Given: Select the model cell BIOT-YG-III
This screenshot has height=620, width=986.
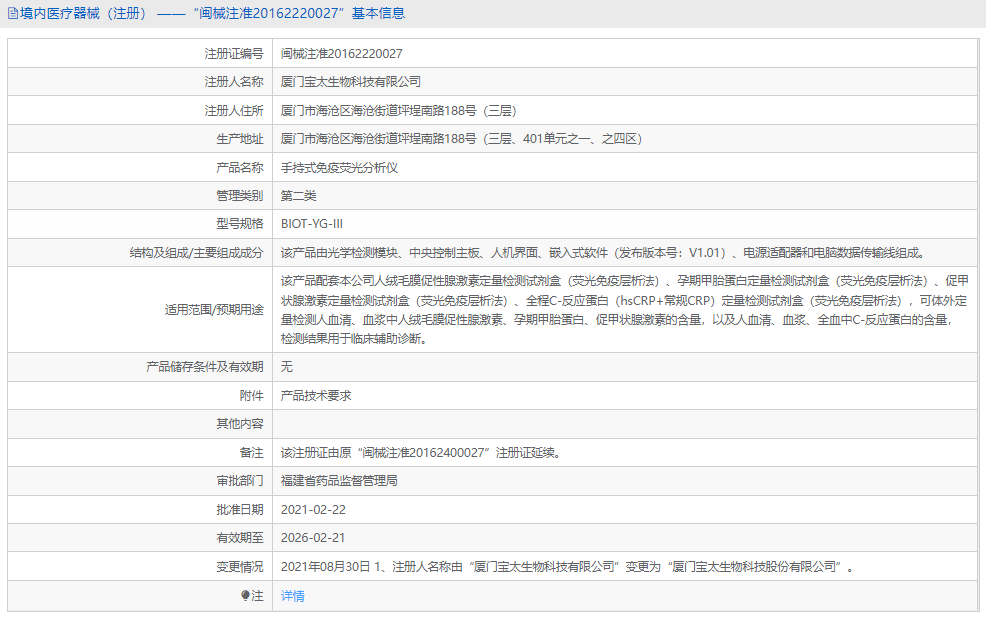Looking at the screenshot, I should [x=312, y=224].
